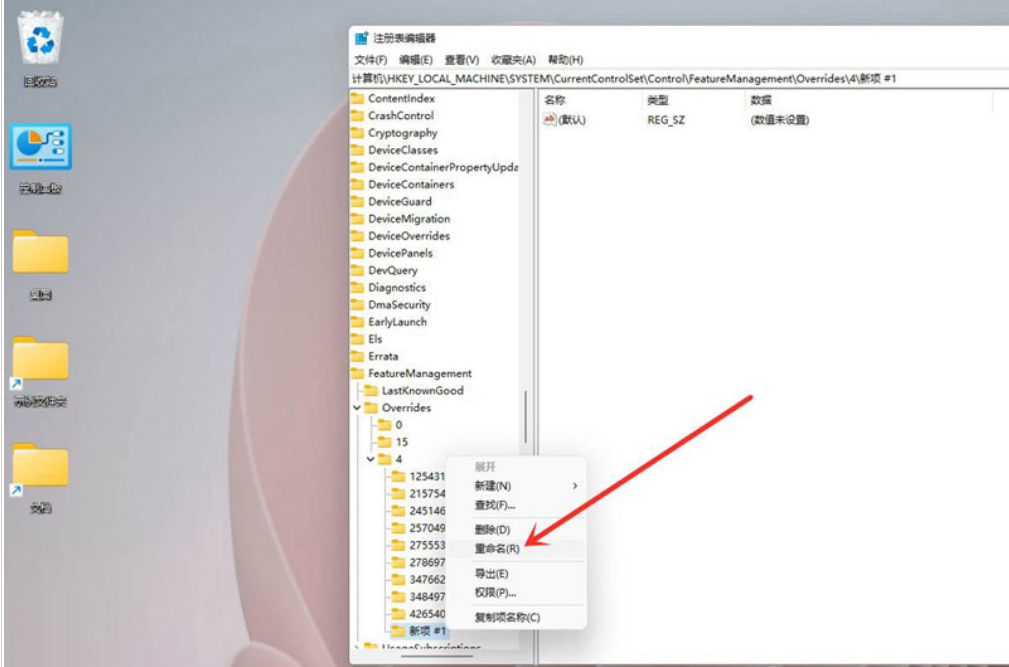This screenshot has height=667, width=1009.
Task: Expand the 新建(N) submenu arrow
Action: pyautogui.click(x=574, y=485)
